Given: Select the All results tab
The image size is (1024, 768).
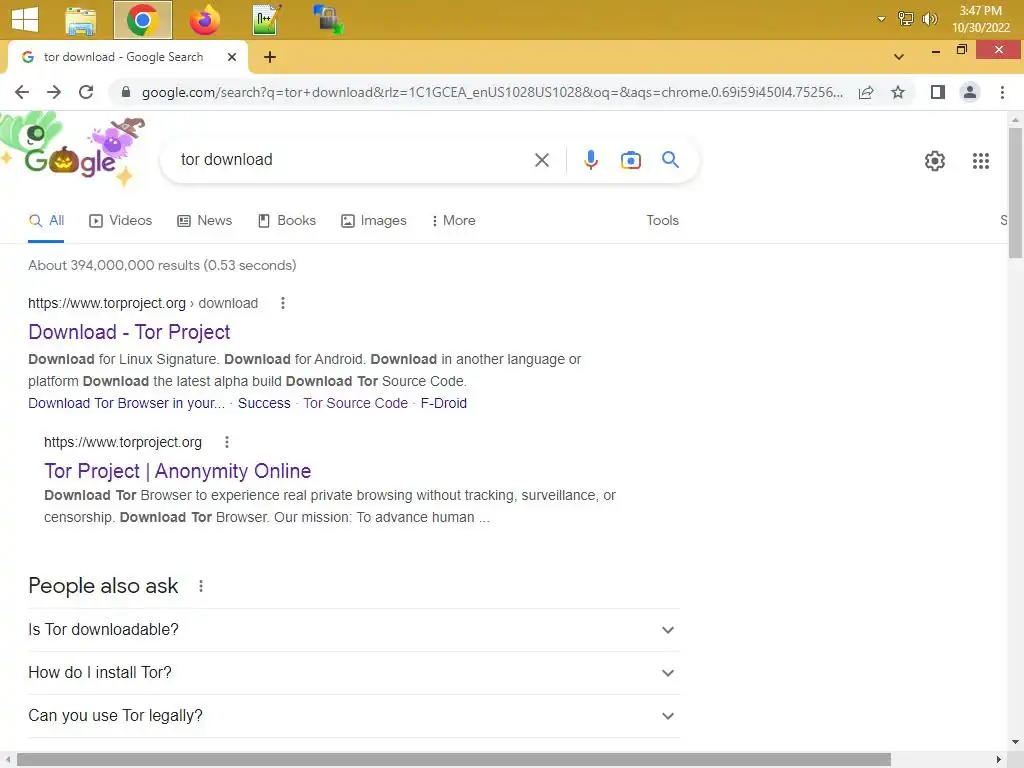Looking at the screenshot, I should tap(46, 221).
